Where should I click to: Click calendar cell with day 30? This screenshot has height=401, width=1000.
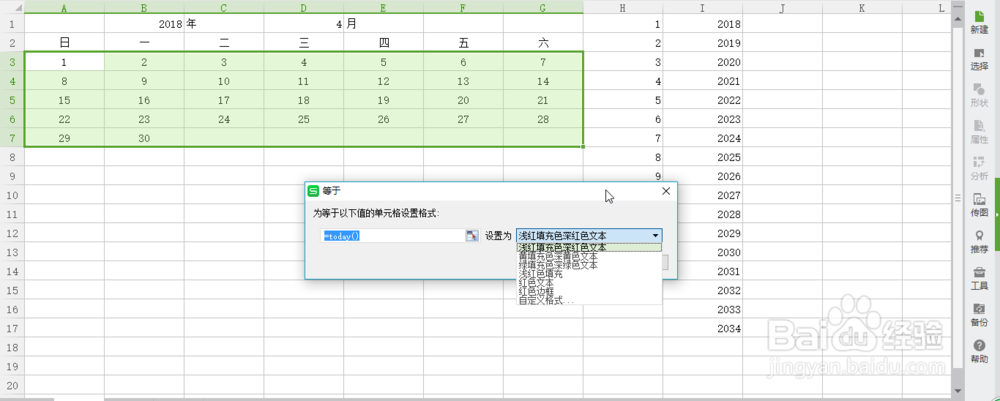(144, 138)
